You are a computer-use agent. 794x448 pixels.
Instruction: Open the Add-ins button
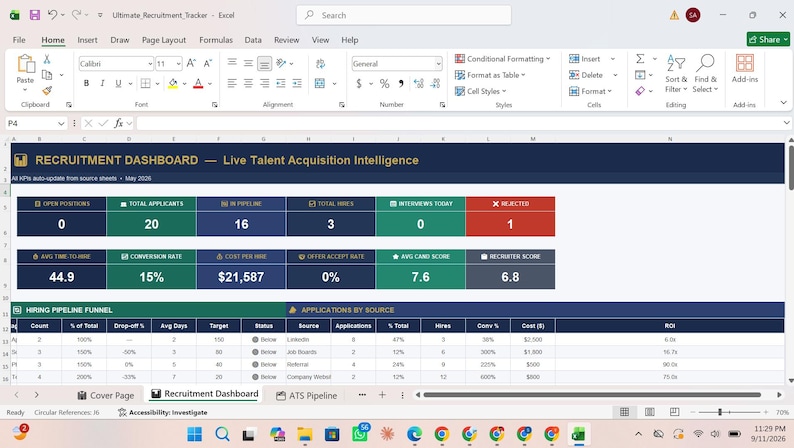coord(745,68)
